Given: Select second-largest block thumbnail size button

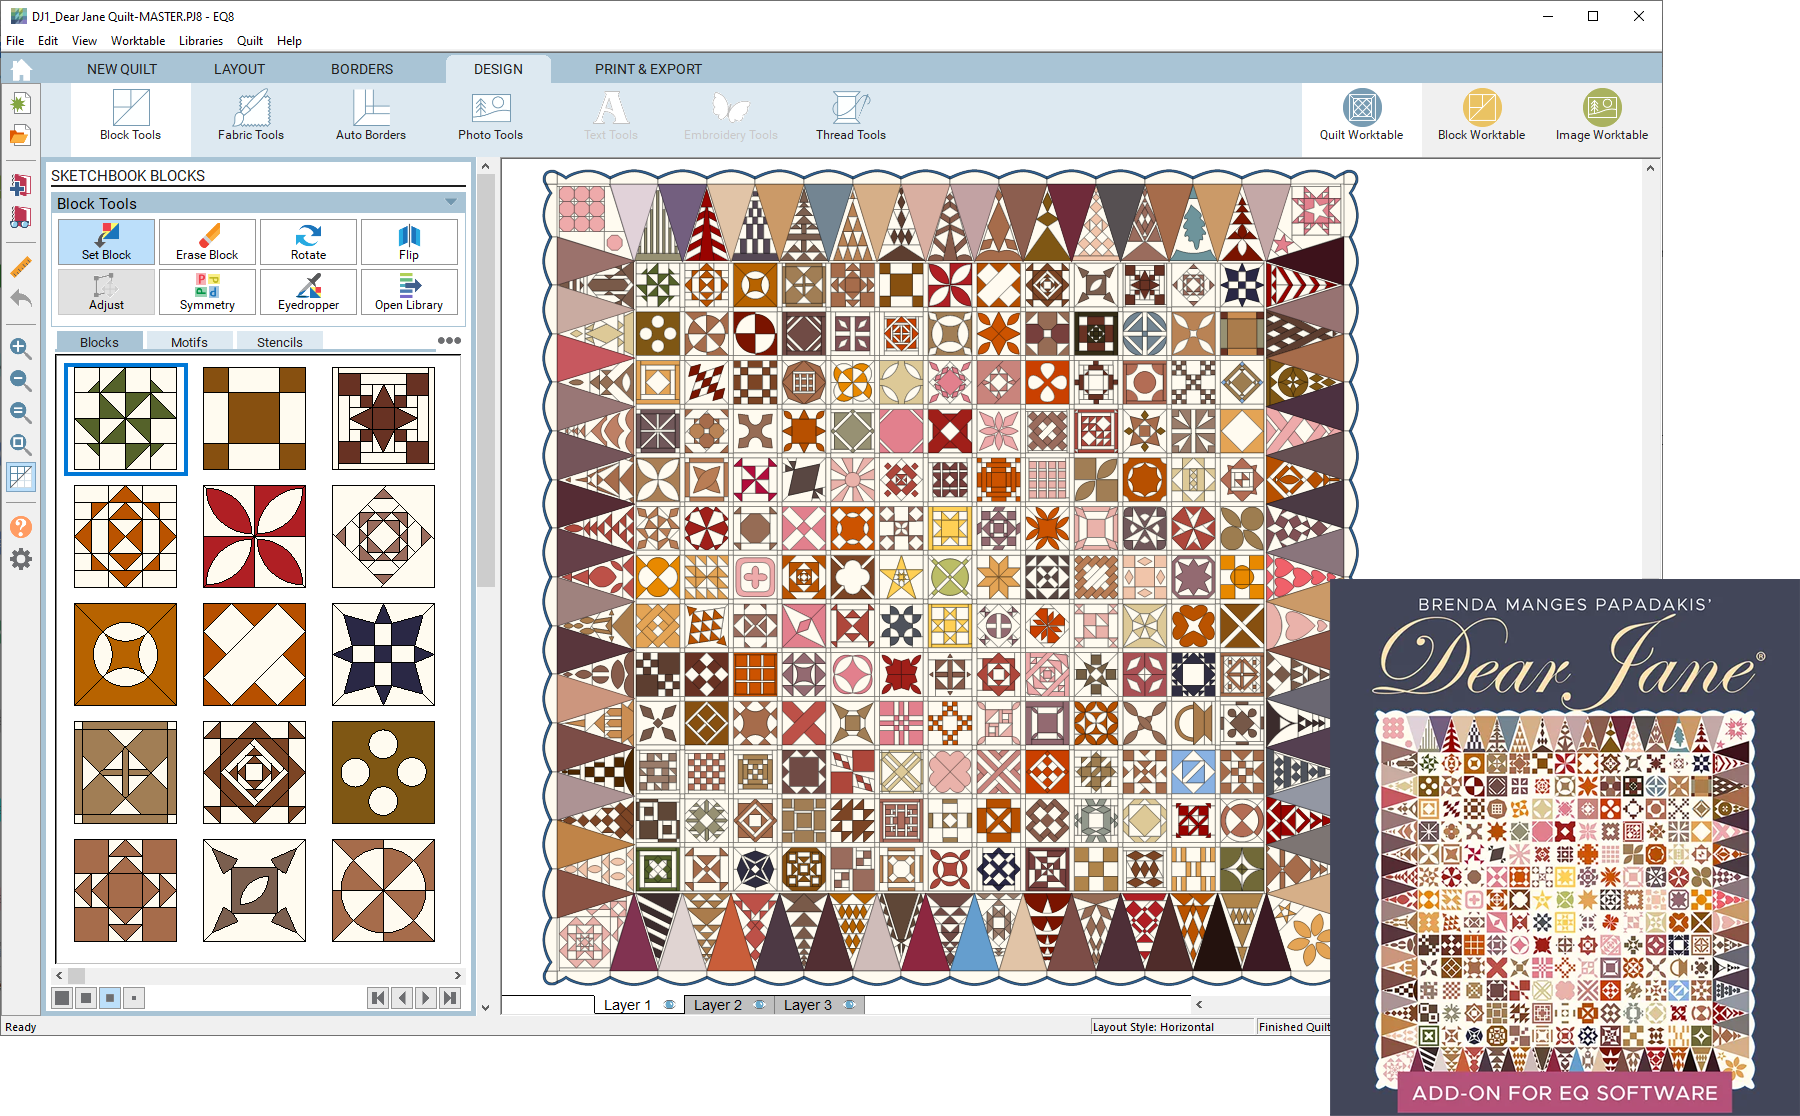Looking at the screenshot, I should pos(86,997).
